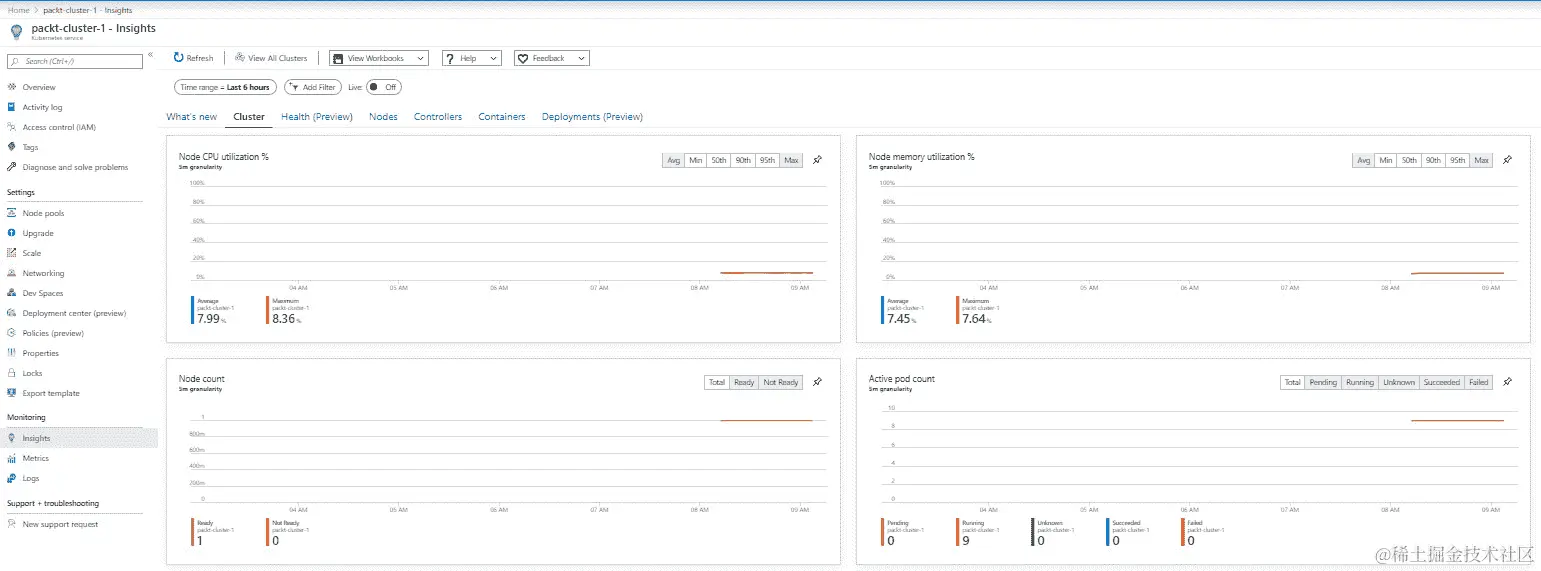
Task: Open the Activity log icon
Action: point(11,107)
